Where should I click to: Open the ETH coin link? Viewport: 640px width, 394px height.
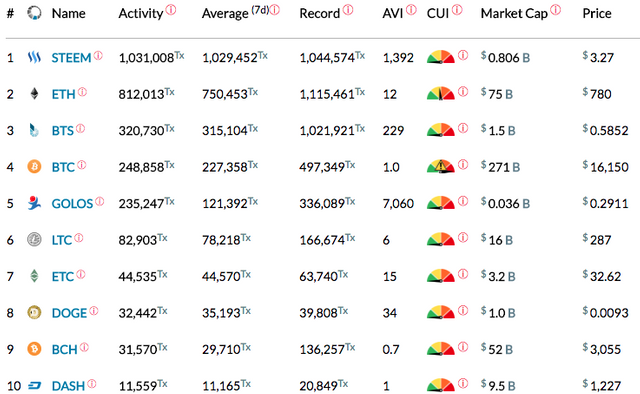(63, 95)
